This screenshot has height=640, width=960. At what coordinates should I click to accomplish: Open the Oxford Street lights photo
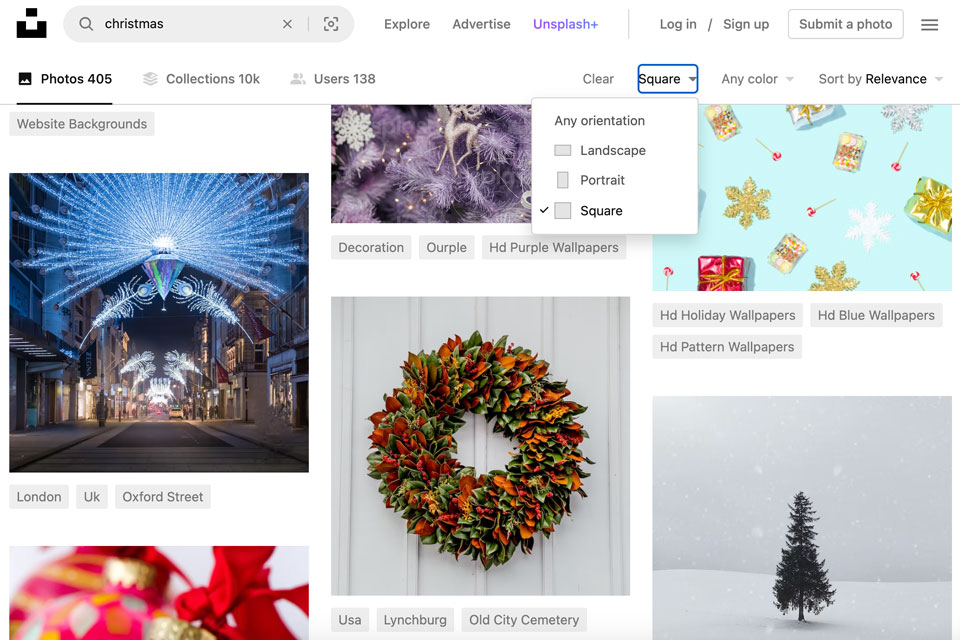(x=159, y=323)
